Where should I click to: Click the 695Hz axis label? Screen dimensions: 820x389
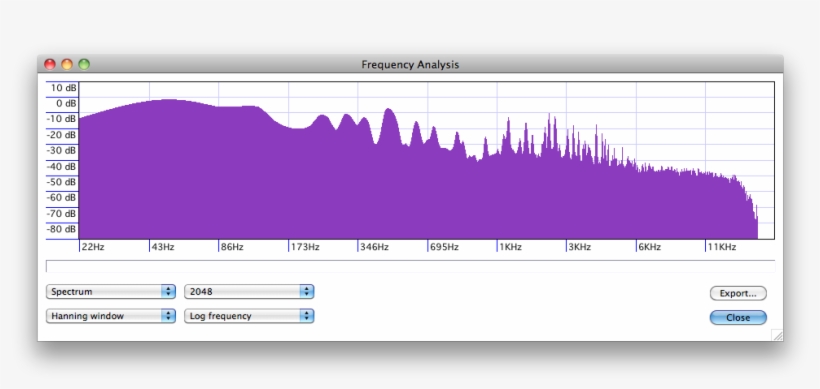point(445,247)
